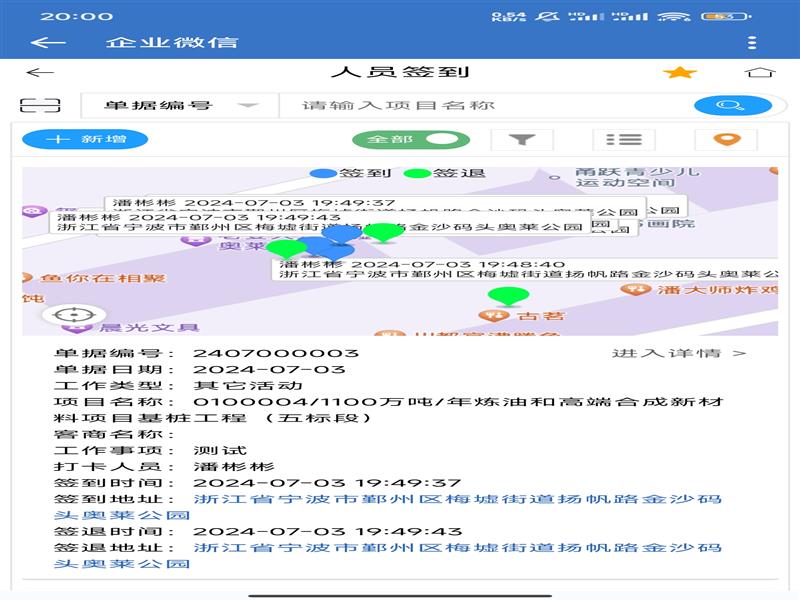This screenshot has width=800, height=600.
Task: Tap back arrow beside 人员签到 title
Action: tap(40, 73)
